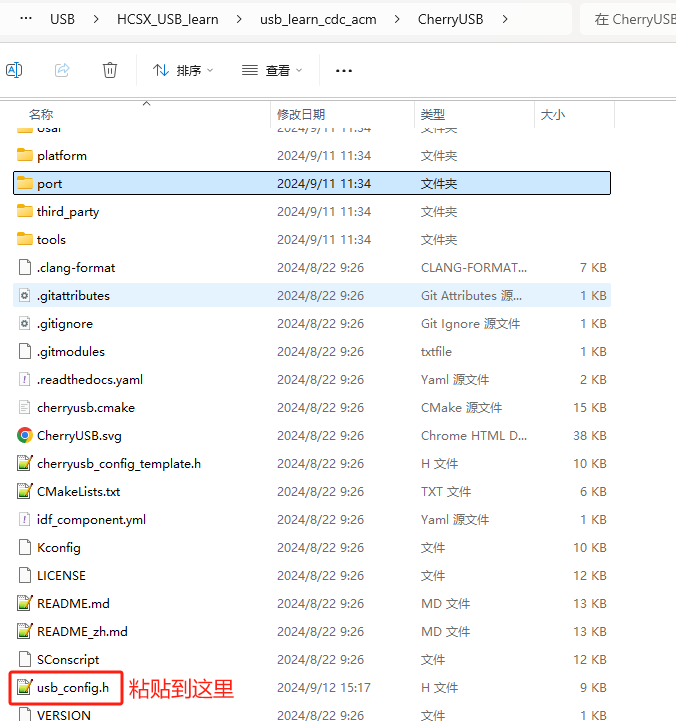The width and height of the screenshot is (676, 721).
Task: Open the View (查看) dropdown
Action: [272, 70]
